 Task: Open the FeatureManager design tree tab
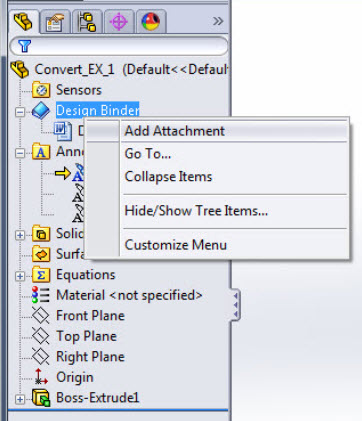[x=23, y=22]
